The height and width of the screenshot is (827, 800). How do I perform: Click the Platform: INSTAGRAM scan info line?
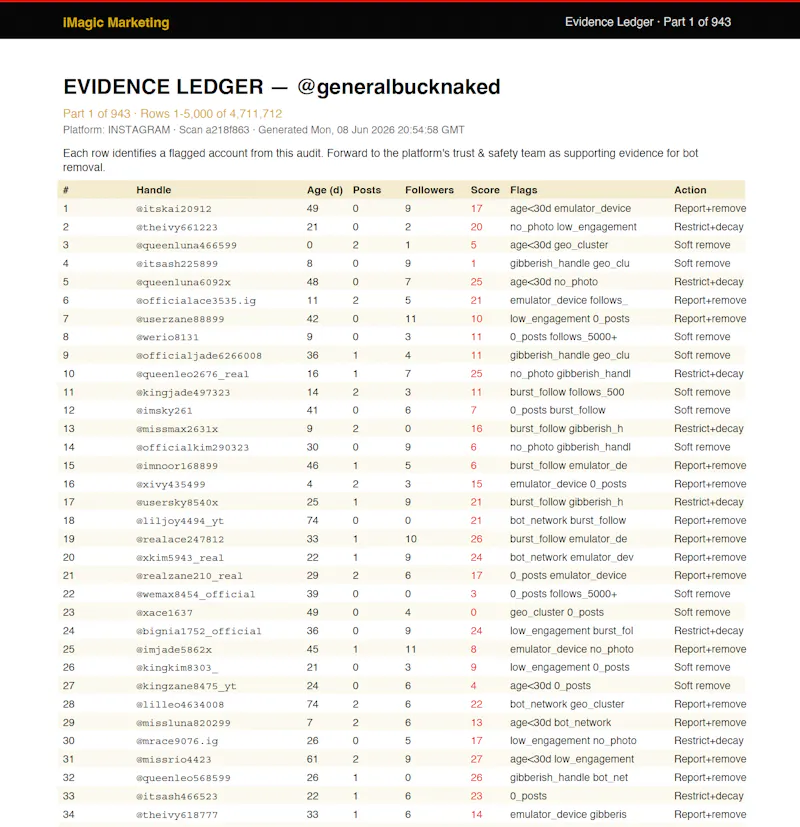tap(264, 130)
